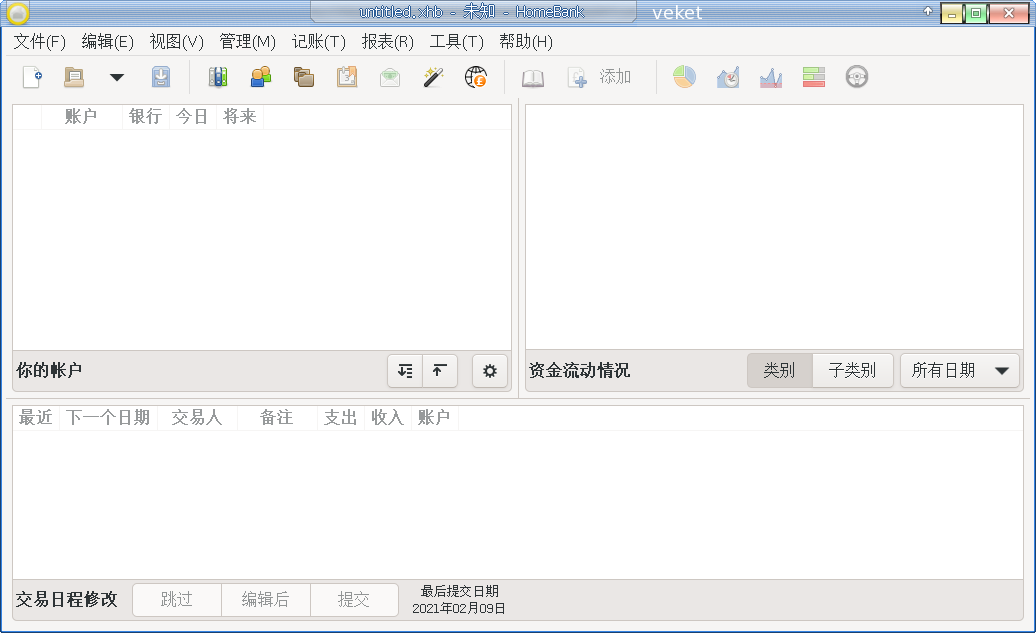Select the 2021年02月09日 last posted date text
The image size is (1036, 633).
[x=459, y=609]
